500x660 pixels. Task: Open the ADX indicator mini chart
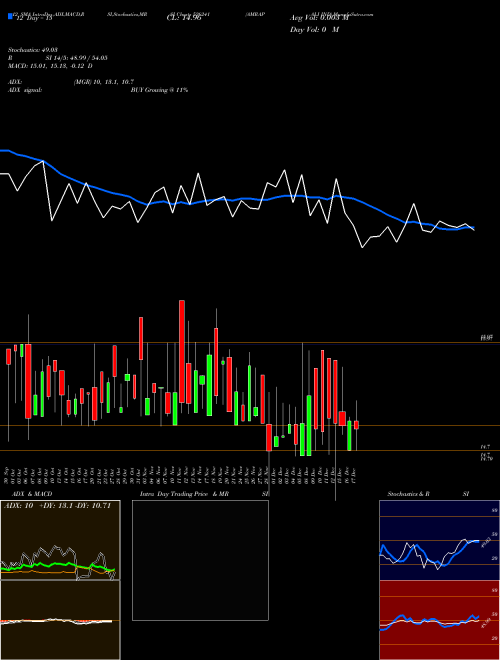60,540
